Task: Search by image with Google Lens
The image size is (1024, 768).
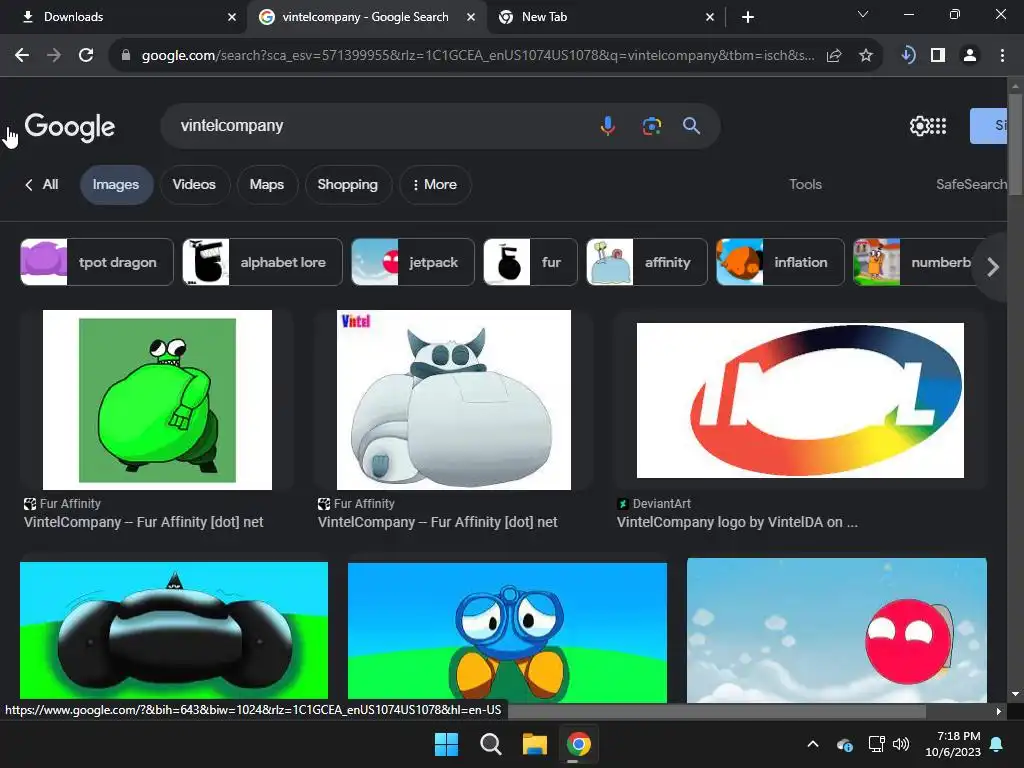Action: (x=651, y=125)
